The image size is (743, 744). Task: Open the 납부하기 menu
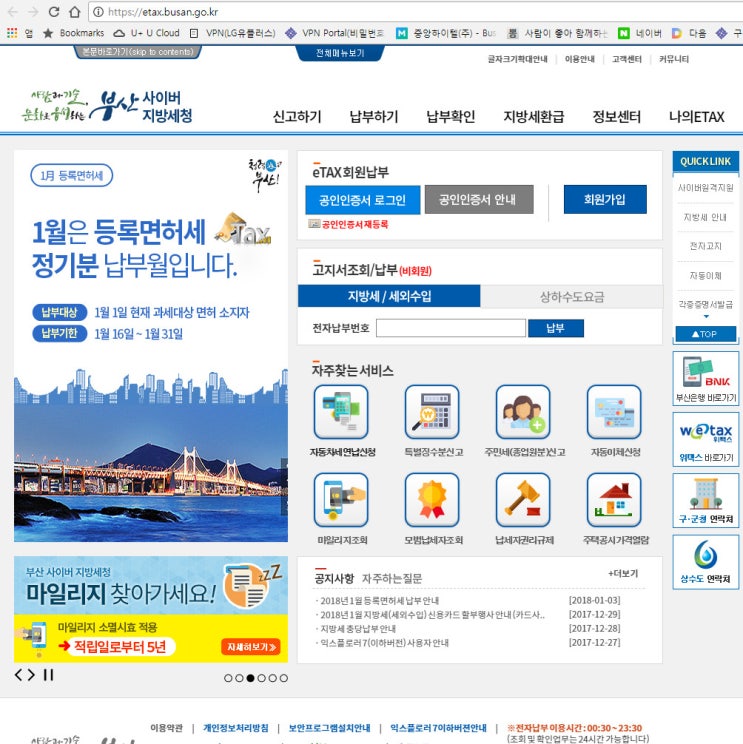tap(374, 117)
